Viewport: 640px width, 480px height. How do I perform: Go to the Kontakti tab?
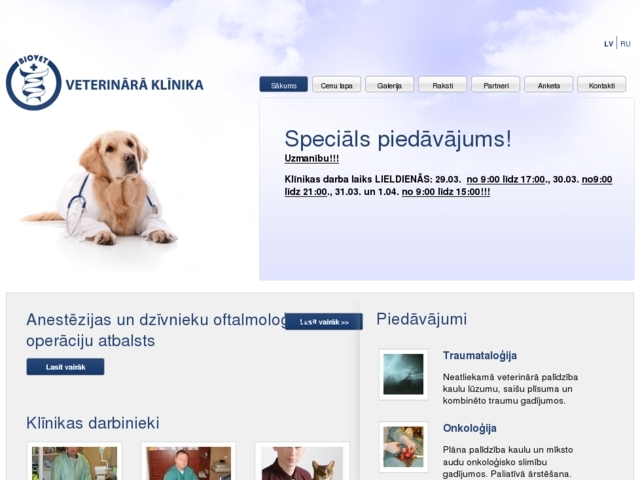(x=602, y=85)
